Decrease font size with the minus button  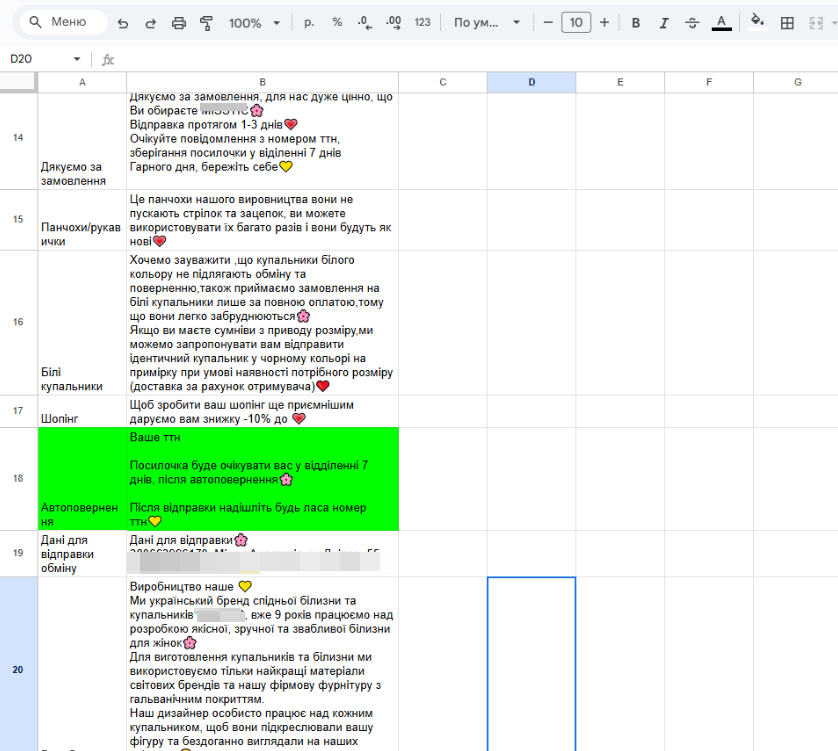[547, 21]
